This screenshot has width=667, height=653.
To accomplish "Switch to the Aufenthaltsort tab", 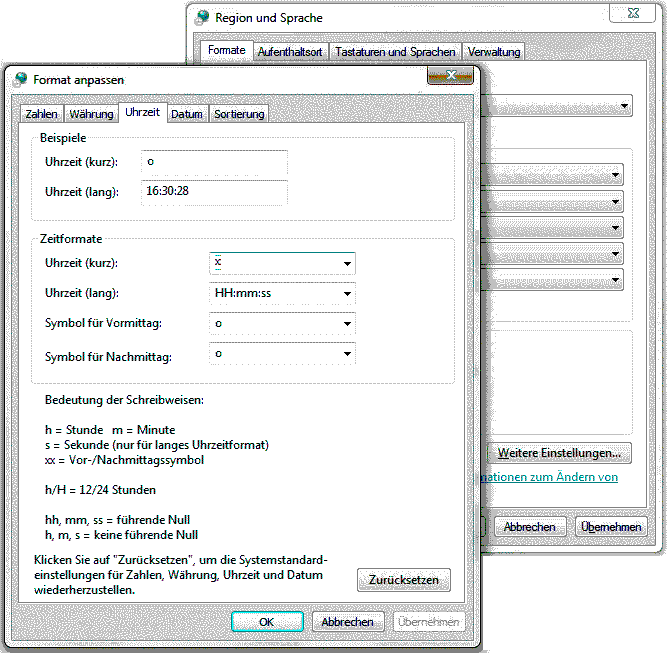I will (x=290, y=51).
